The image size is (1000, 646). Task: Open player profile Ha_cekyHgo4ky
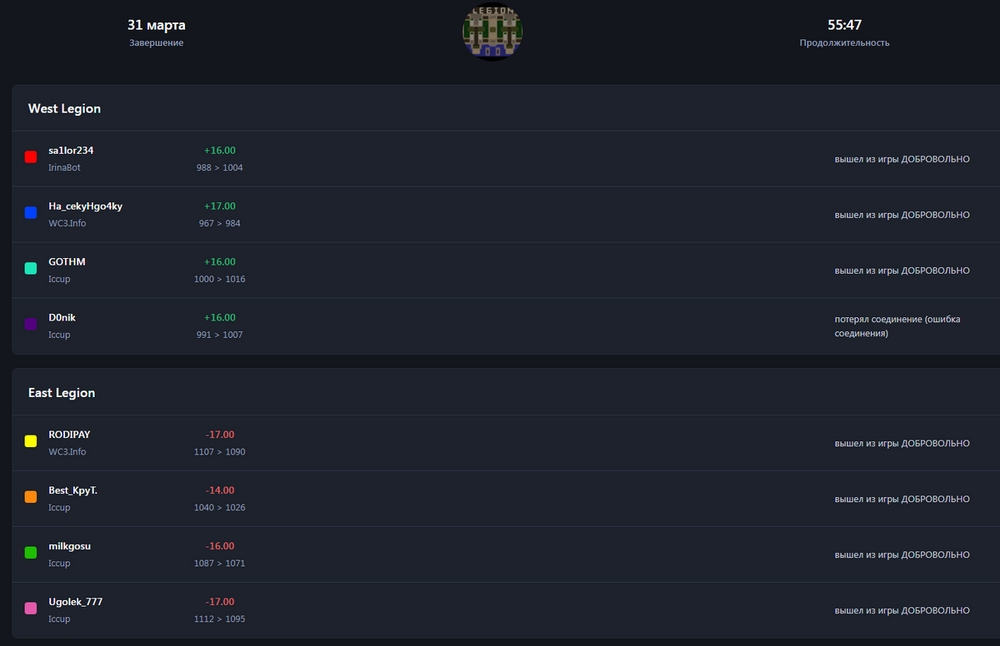click(85, 206)
